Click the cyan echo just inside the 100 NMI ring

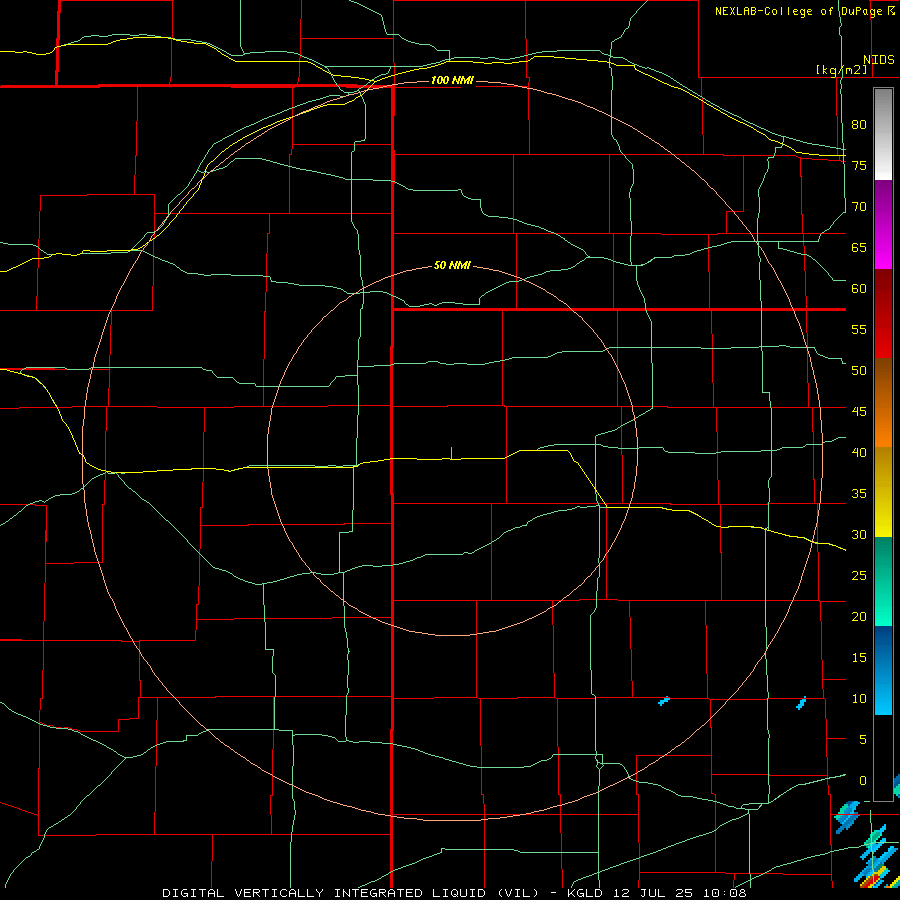pos(664,701)
